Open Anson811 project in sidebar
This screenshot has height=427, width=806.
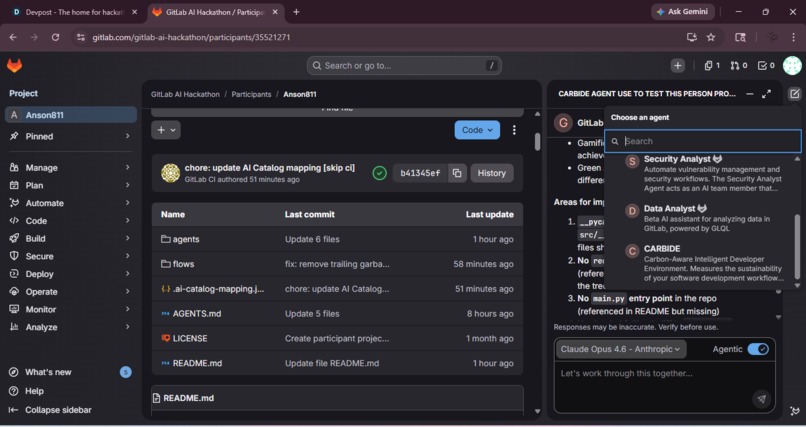tap(71, 115)
